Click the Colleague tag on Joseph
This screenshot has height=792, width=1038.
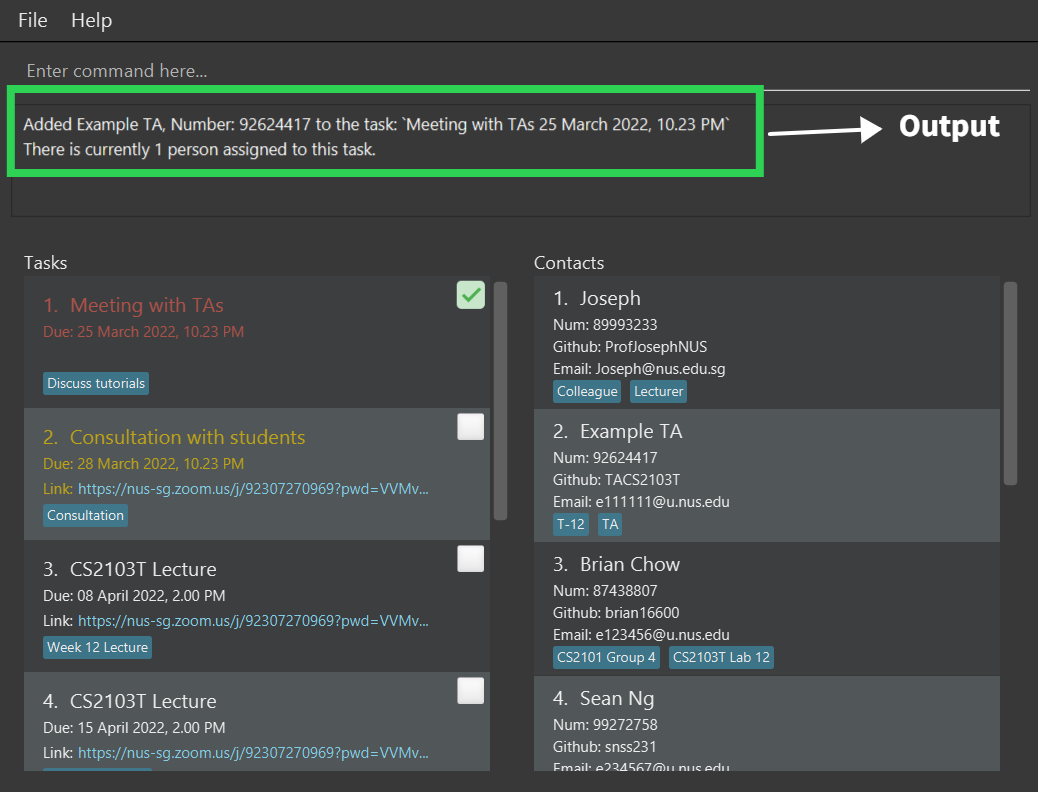point(587,391)
